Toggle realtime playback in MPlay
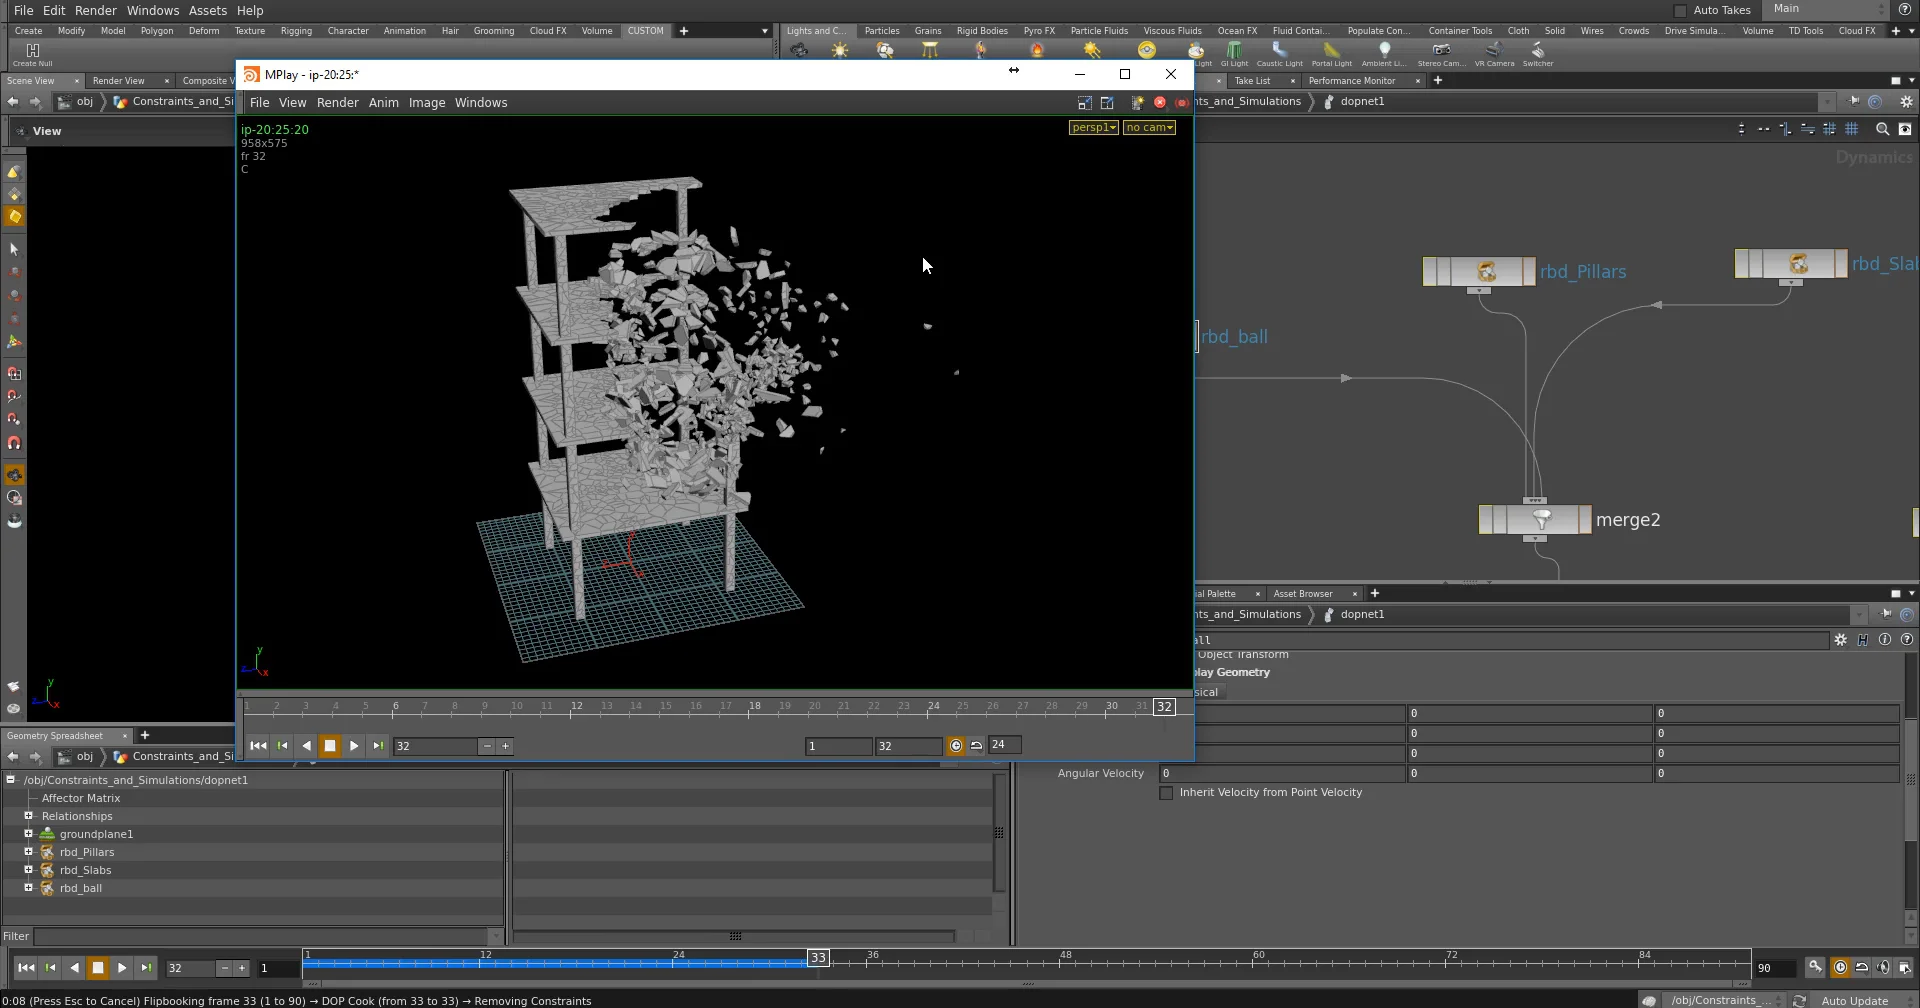The width and height of the screenshot is (1920, 1008). coord(956,746)
